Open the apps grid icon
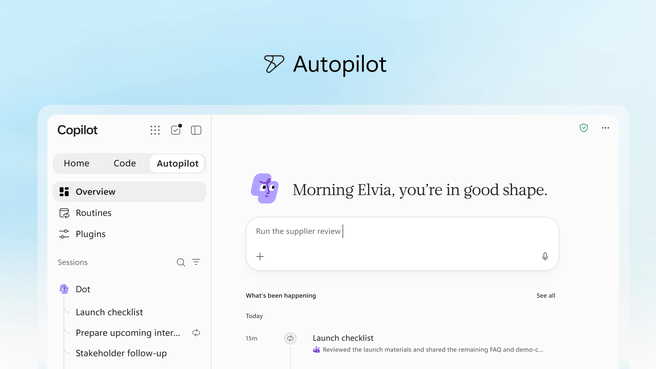 coord(155,130)
